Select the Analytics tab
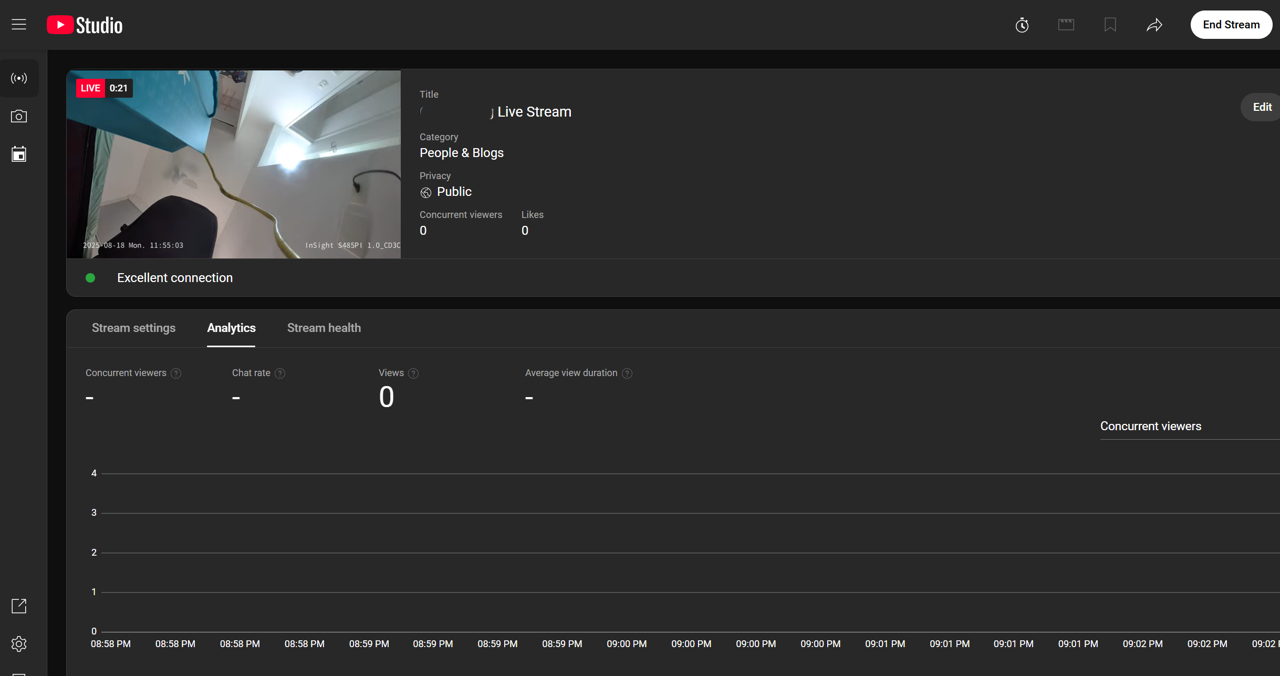 tap(231, 328)
